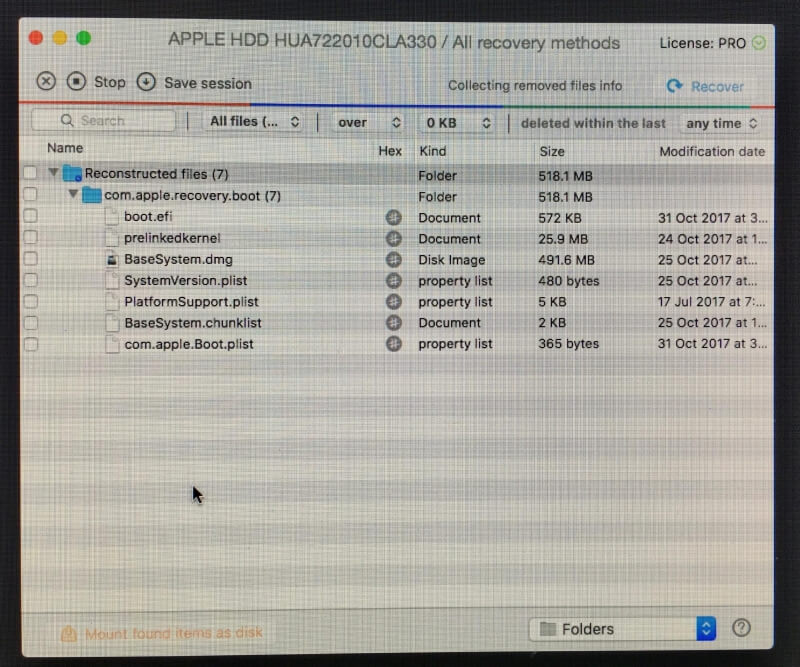Viewport: 800px width, 667px height.
Task: Sort by the Kind column header
Action: click(x=433, y=151)
